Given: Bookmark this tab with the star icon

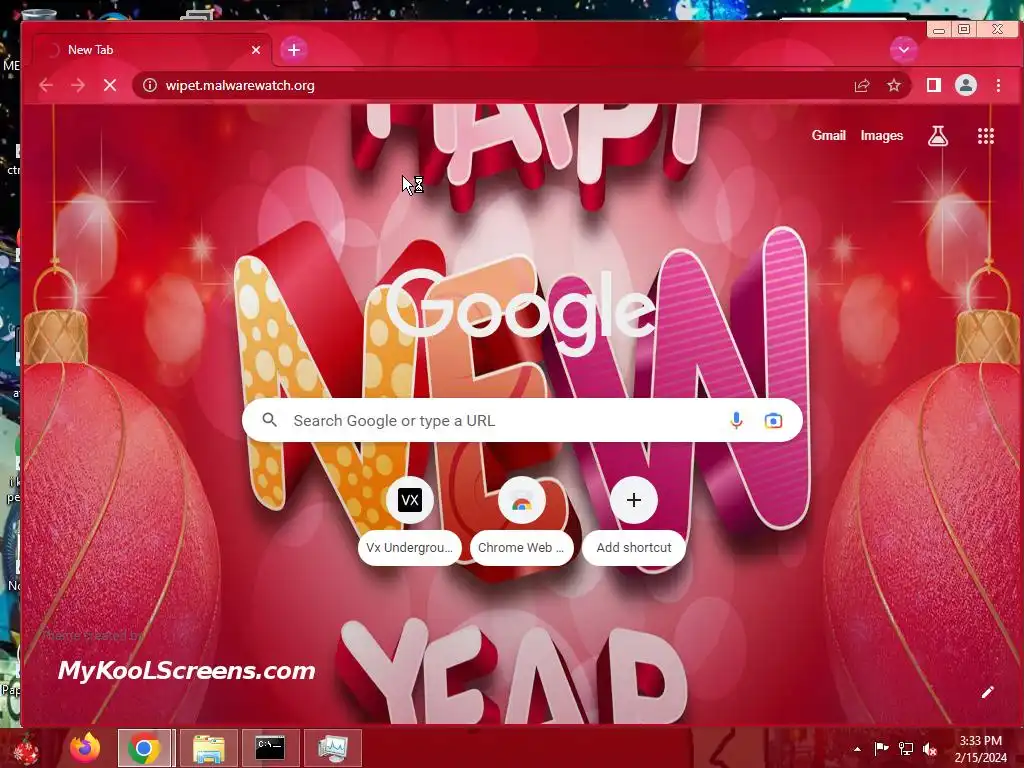Looking at the screenshot, I should [x=893, y=85].
